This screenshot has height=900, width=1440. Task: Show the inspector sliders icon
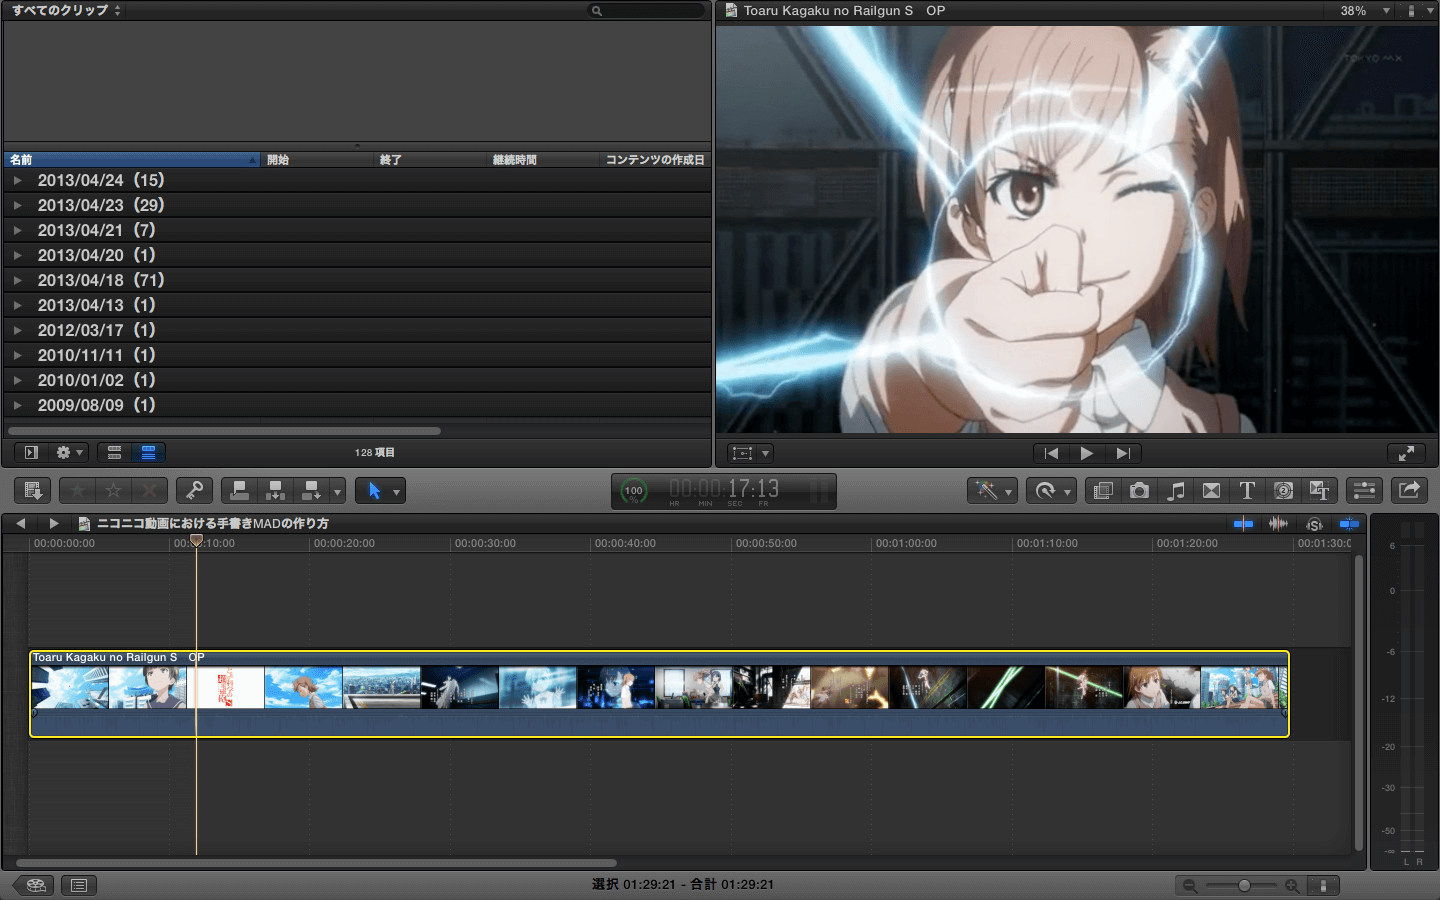click(x=1364, y=491)
